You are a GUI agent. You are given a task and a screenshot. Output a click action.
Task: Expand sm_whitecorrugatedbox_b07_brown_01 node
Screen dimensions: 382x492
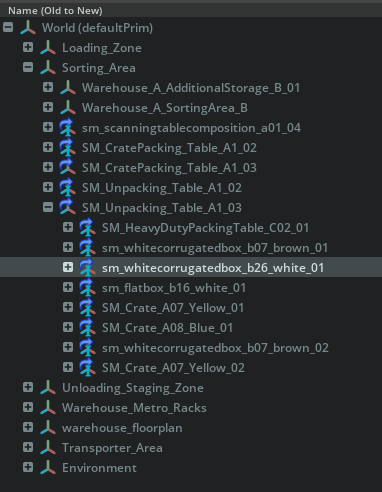point(68,247)
